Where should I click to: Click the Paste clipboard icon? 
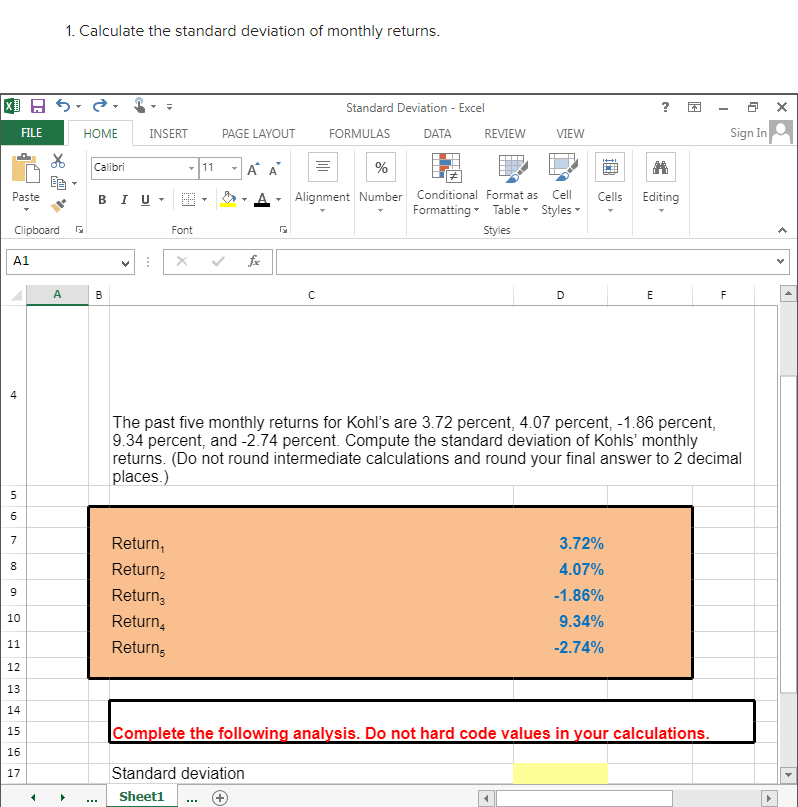(x=25, y=168)
